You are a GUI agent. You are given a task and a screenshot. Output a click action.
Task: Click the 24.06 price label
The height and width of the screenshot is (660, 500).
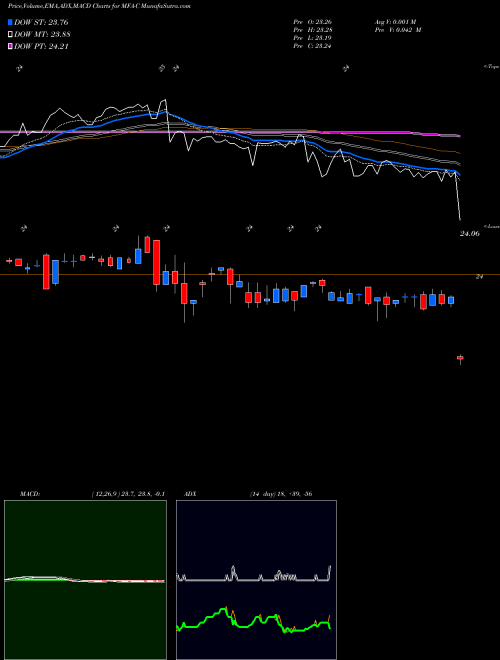(x=469, y=234)
